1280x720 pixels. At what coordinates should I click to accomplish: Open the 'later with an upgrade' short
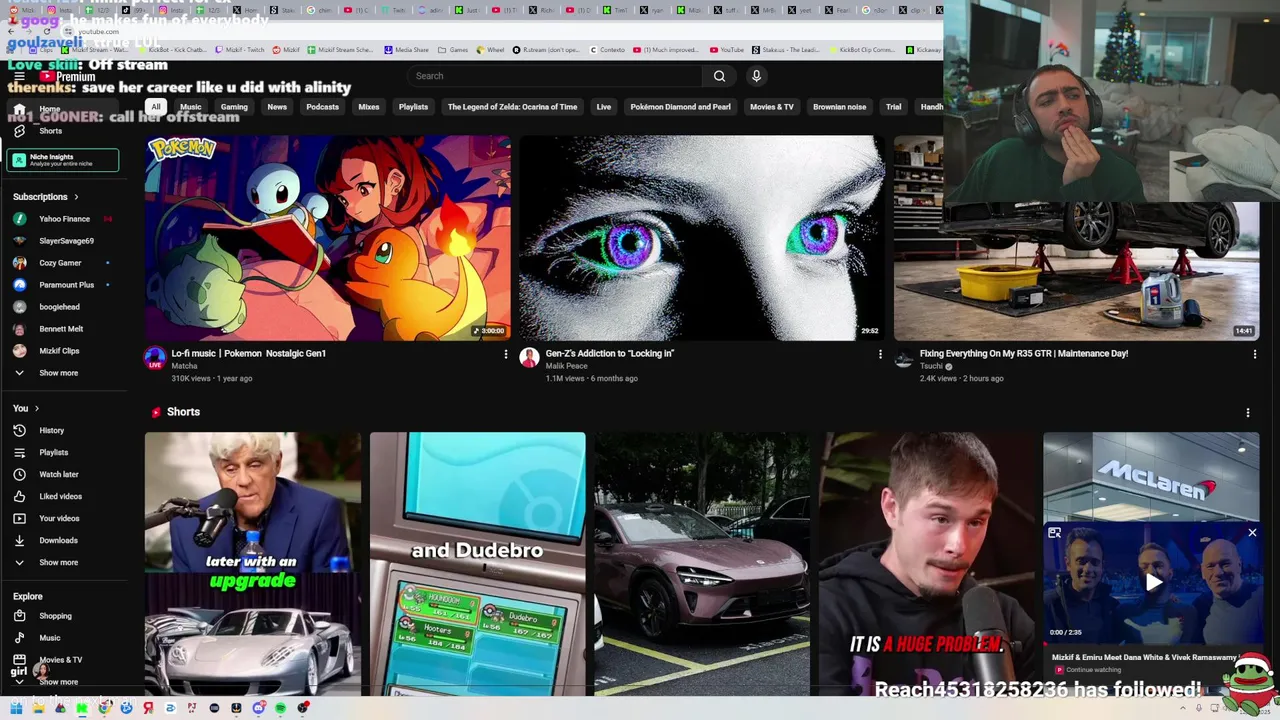(x=253, y=564)
